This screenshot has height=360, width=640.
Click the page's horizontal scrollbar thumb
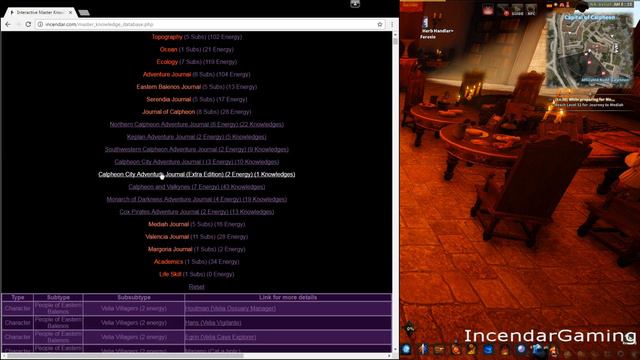pyautogui.click(x=126, y=356)
